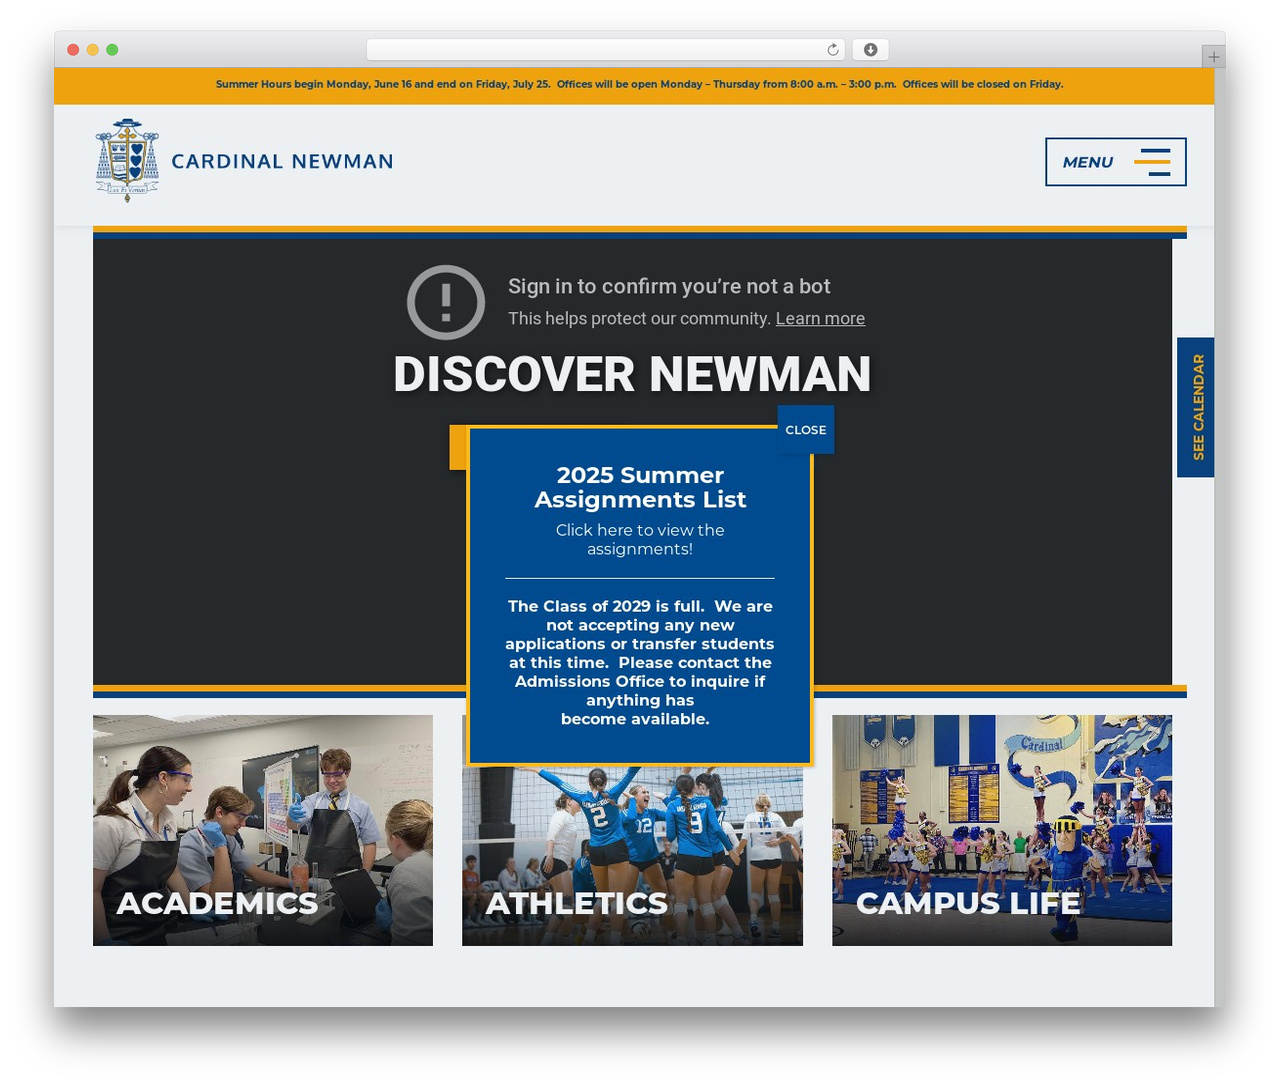
Task: Click the Discover Newman headline
Action: (x=632, y=375)
